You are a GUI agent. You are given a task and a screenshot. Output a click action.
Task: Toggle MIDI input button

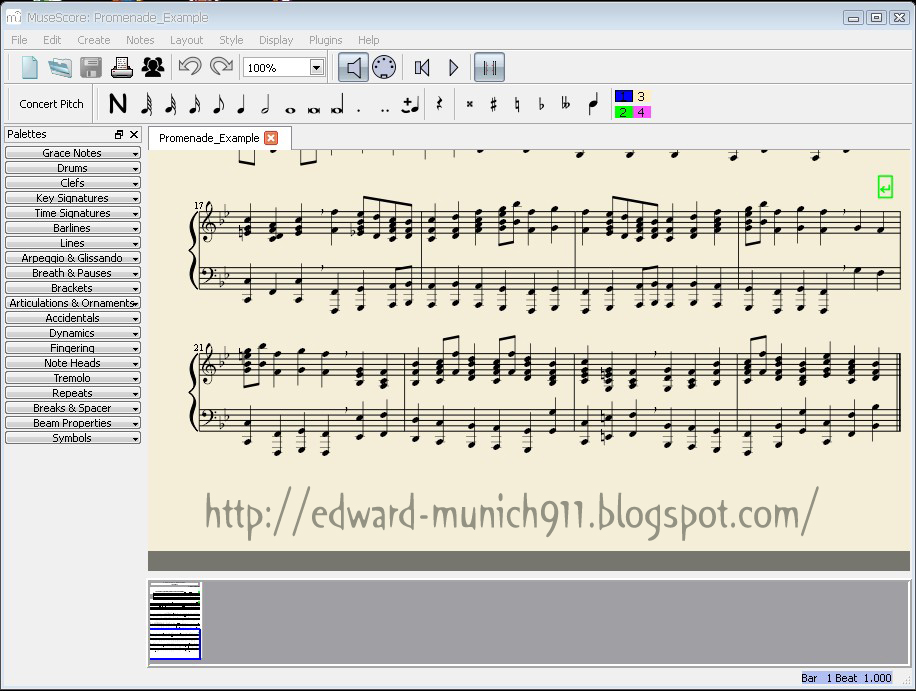[x=384, y=68]
